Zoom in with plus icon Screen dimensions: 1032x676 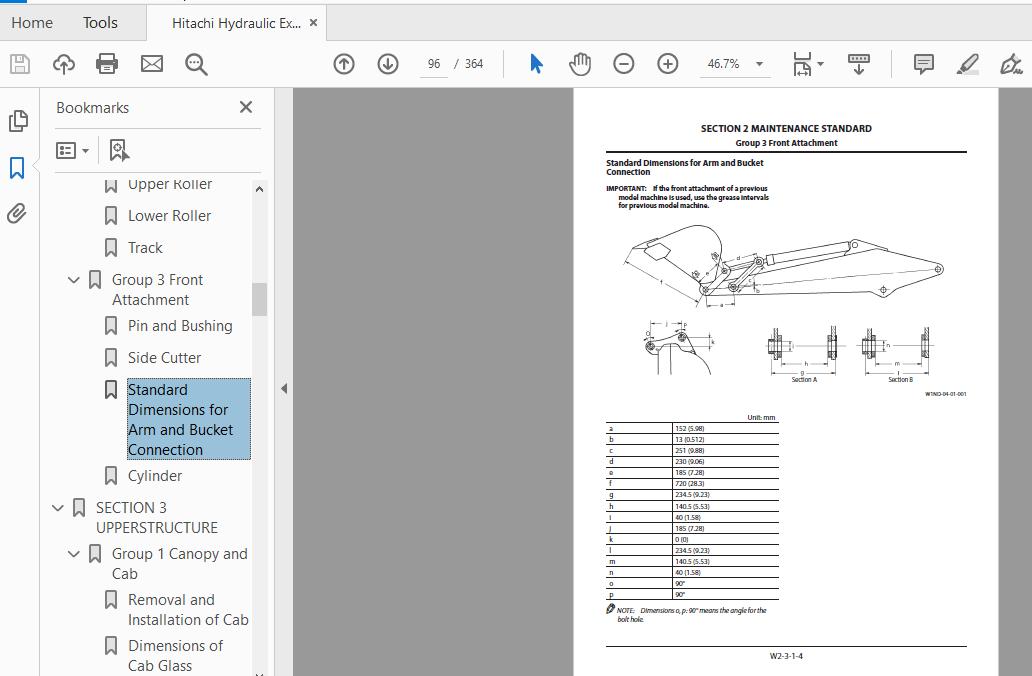(667, 64)
